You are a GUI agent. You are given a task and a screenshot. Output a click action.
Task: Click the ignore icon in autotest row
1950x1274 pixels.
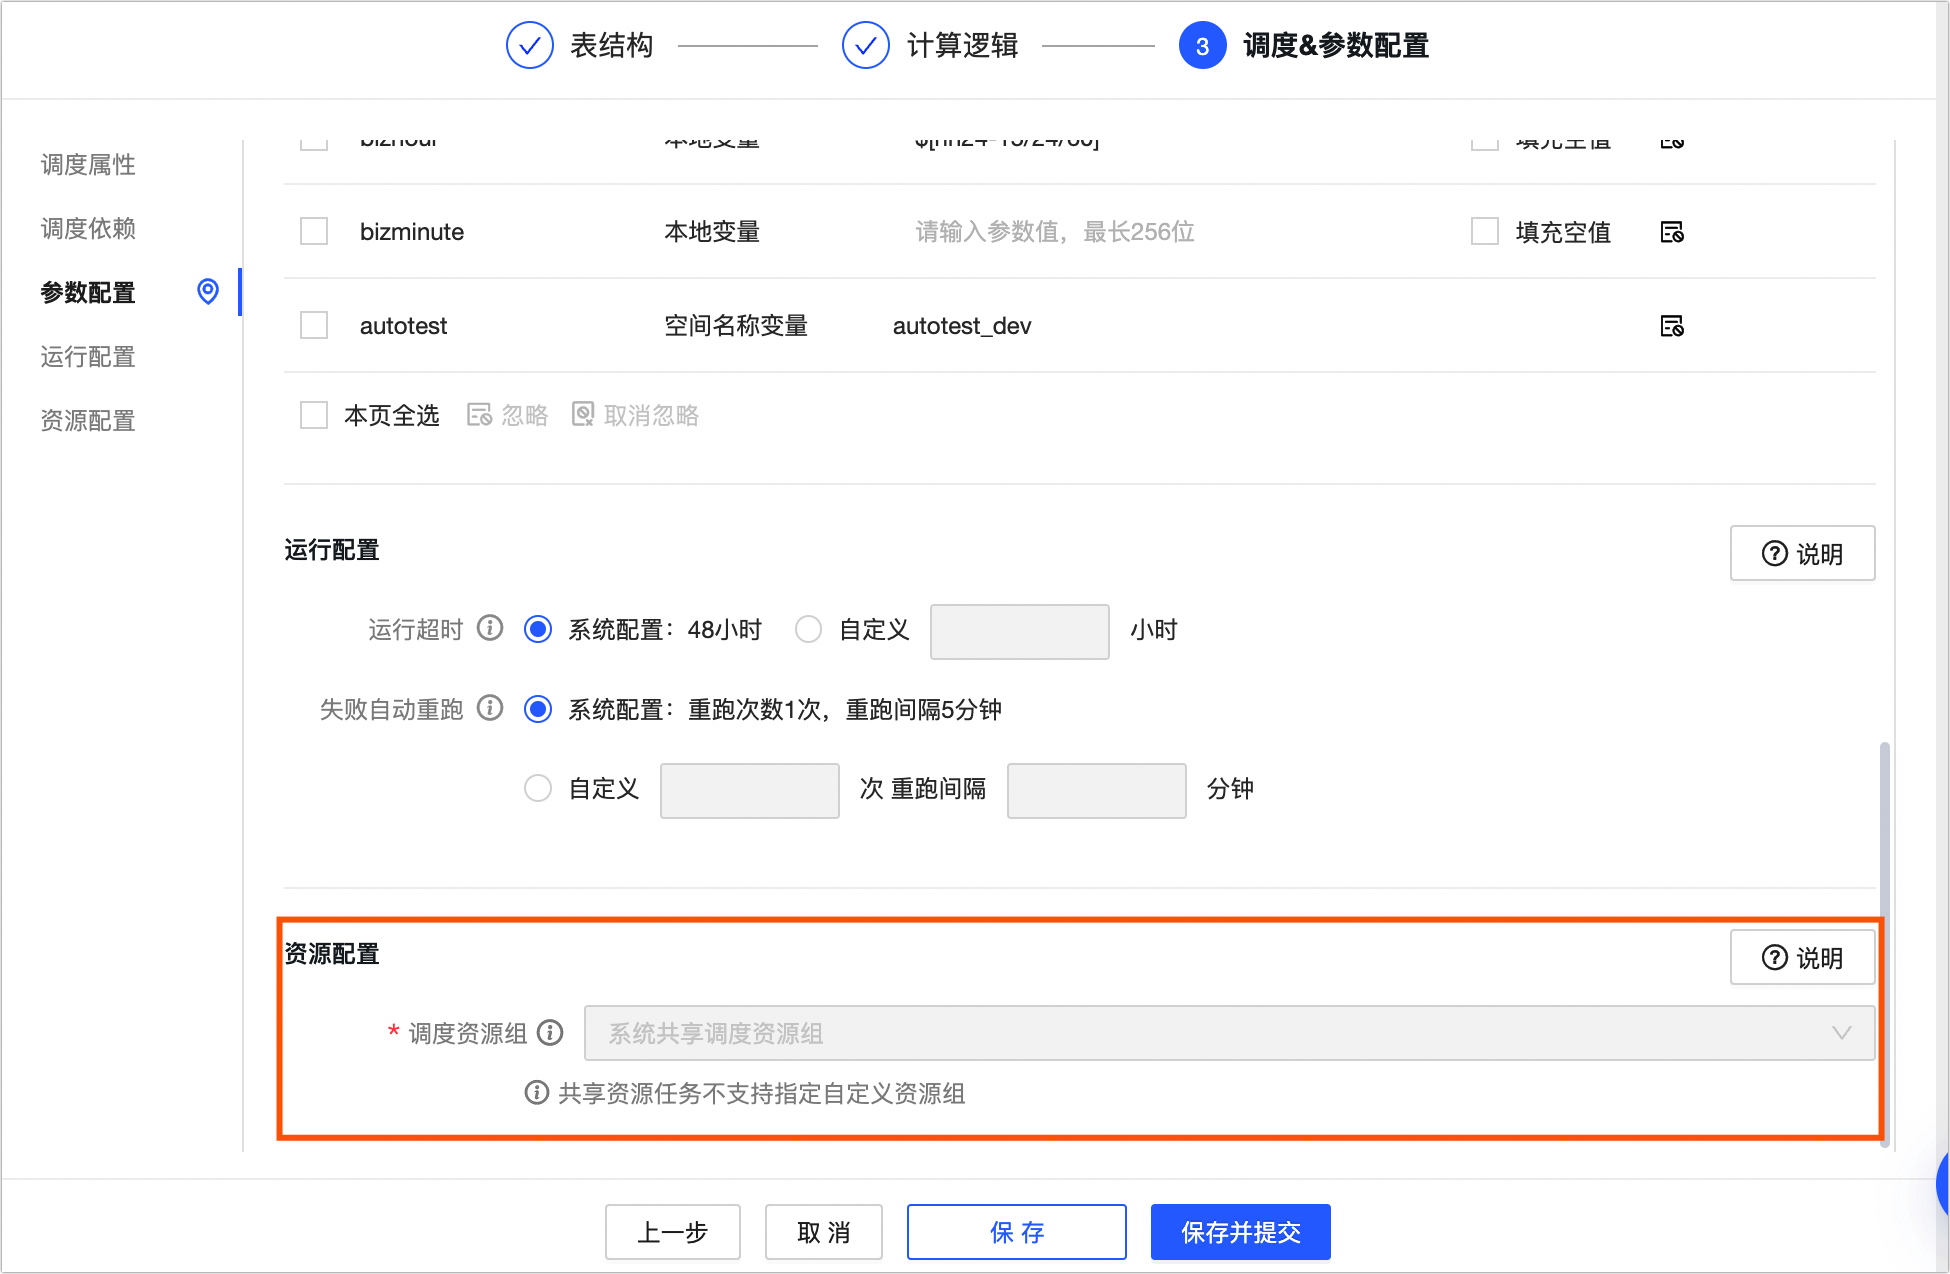click(1672, 326)
